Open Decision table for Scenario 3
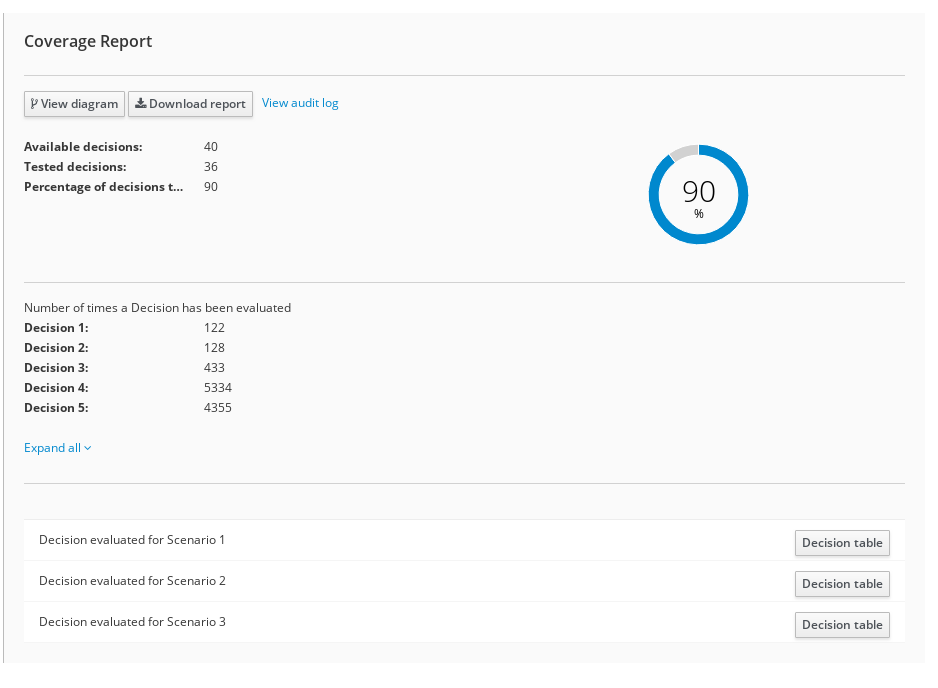The image size is (938, 688). tap(842, 625)
